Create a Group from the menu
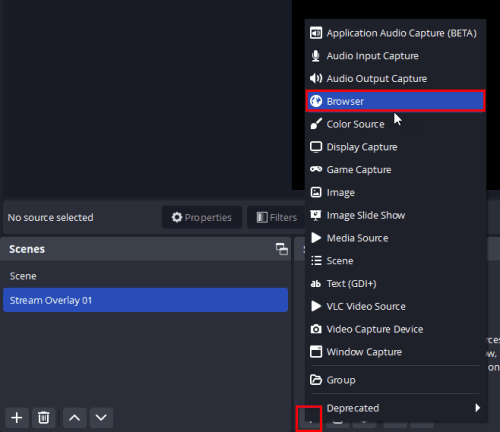The width and height of the screenshot is (500, 432). pos(395,380)
